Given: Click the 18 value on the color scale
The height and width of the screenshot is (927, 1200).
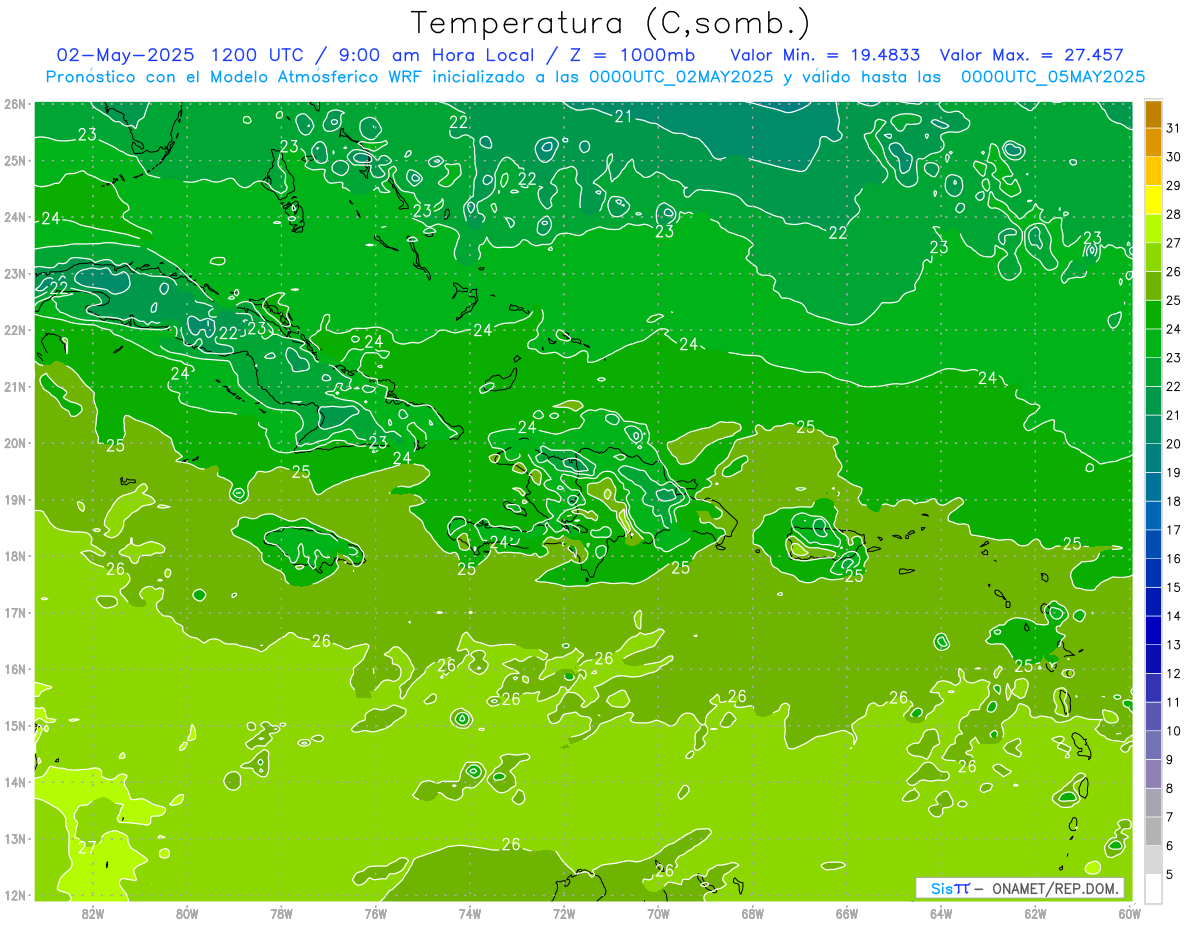Looking at the screenshot, I should pos(1173,502).
